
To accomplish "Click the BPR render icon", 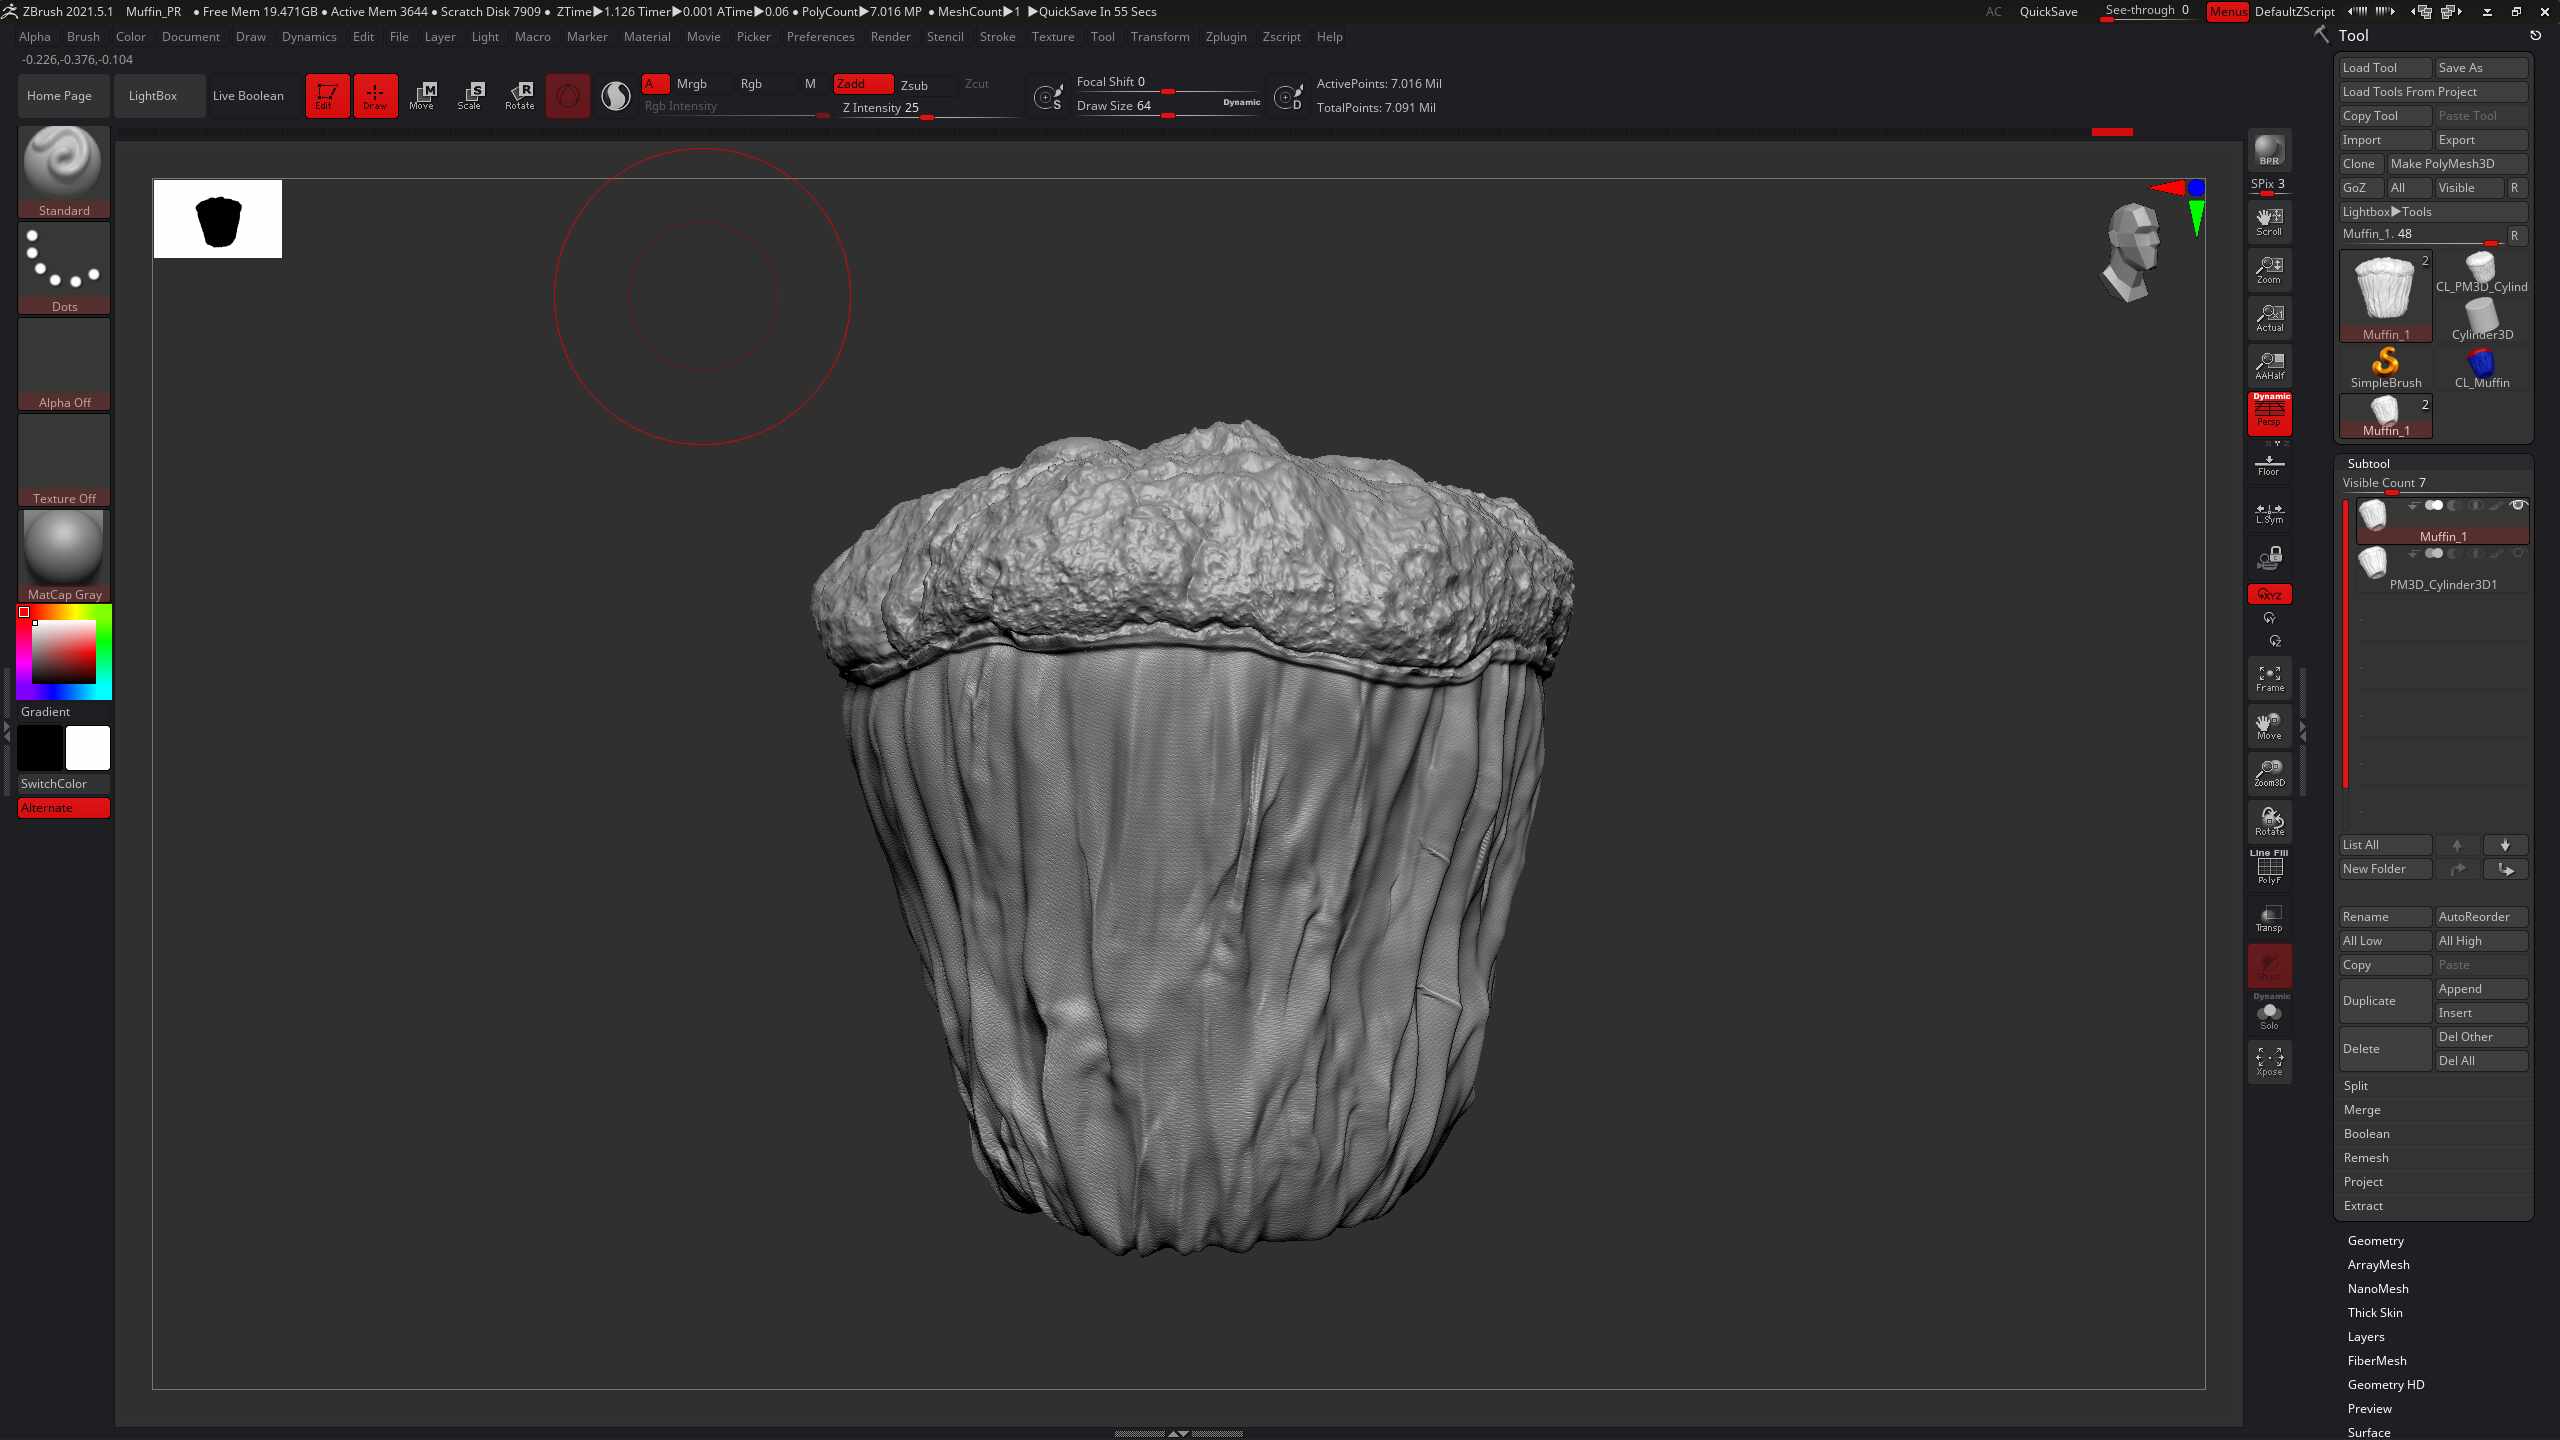I will pyautogui.click(x=2269, y=151).
